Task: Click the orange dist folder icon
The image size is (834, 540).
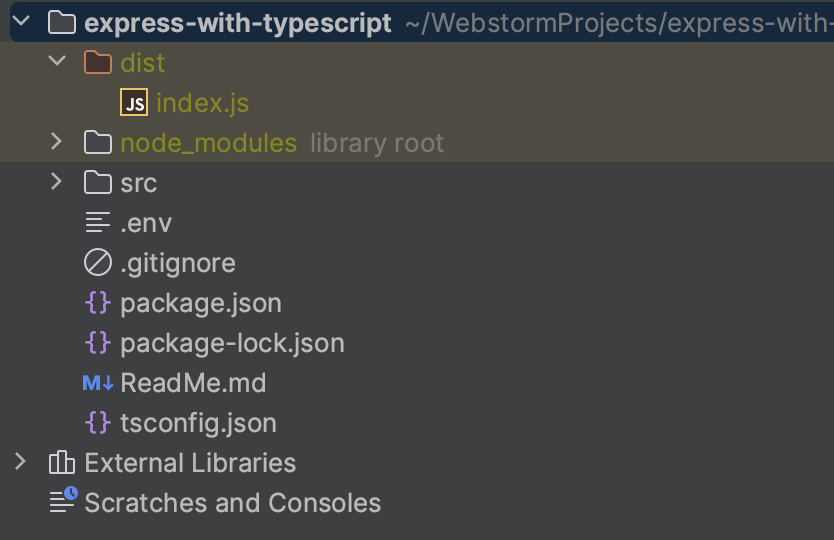Action: (x=97, y=63)
